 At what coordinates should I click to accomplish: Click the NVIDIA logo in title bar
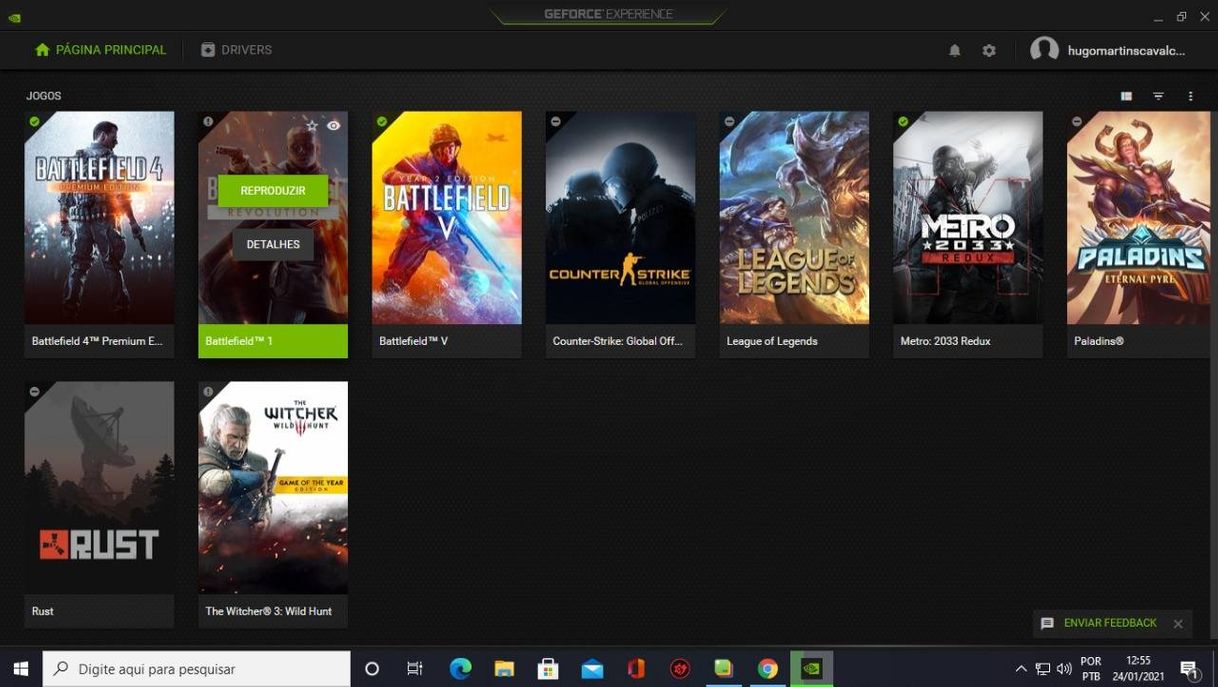[15, 17]
